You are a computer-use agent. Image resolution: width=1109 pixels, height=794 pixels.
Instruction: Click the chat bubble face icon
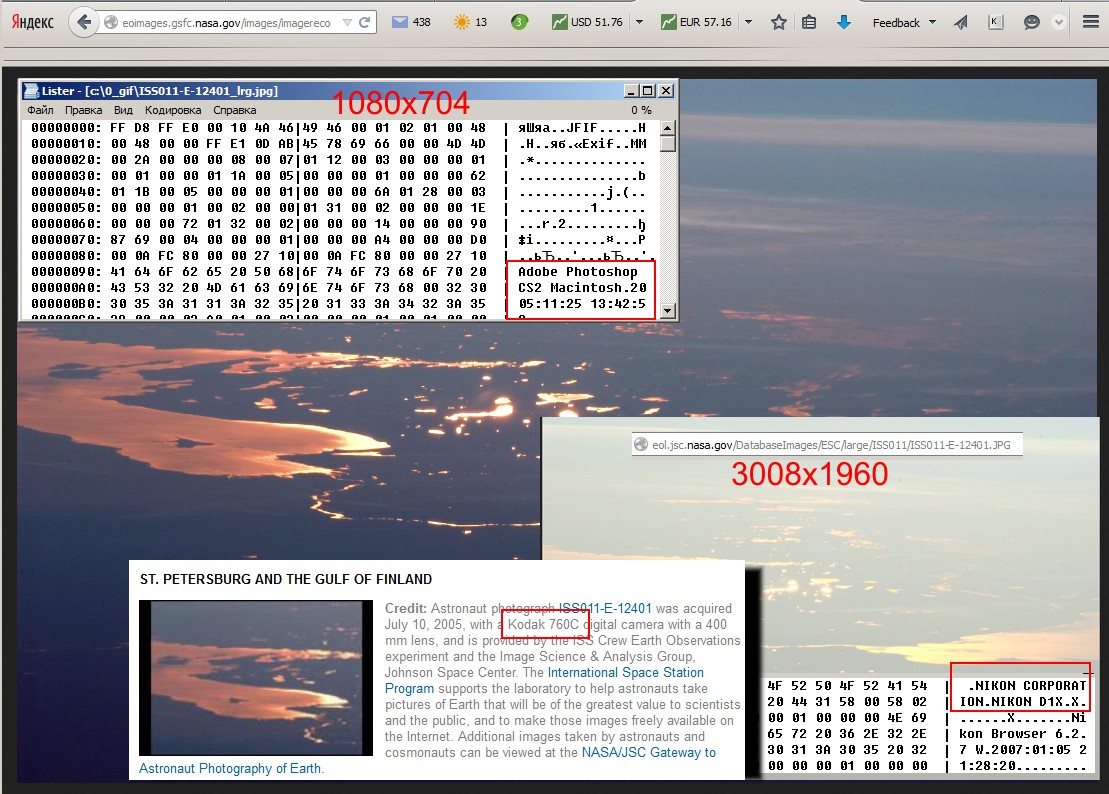1031,23
